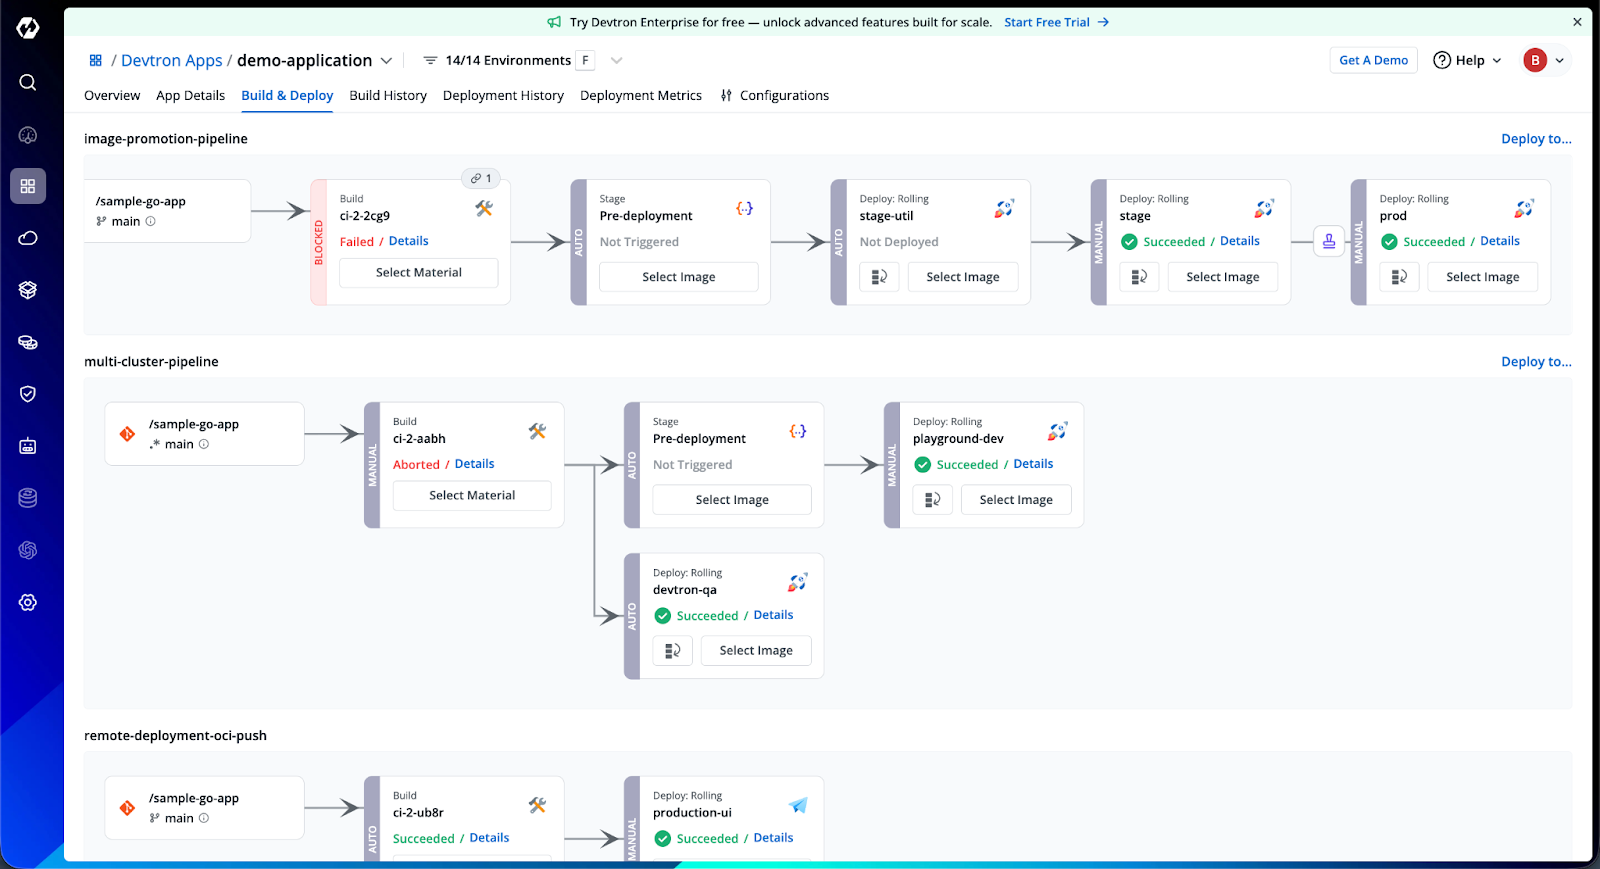Click rollback icon on the devtron-qa deploy node
Viewport: 1600px width, 869px height.
(x=673, y=651)
